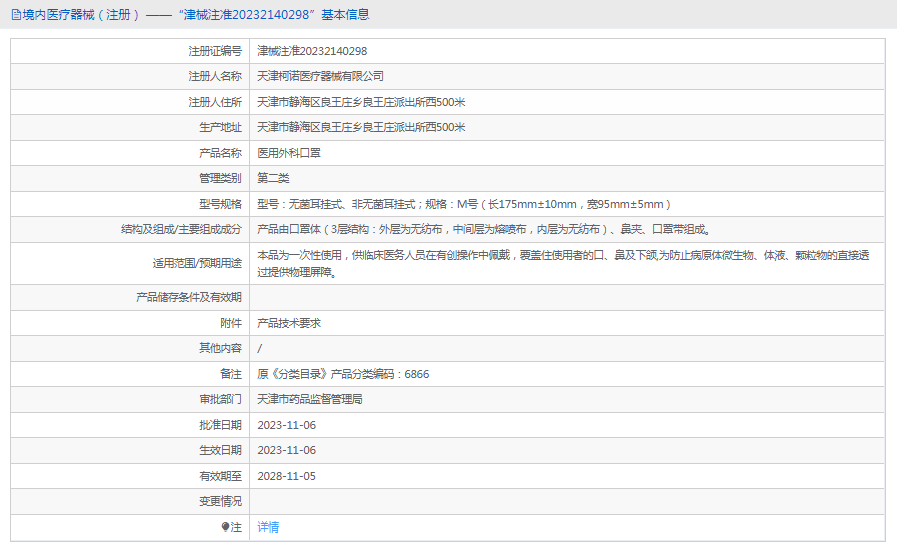Click 批准日期 value 2023-11-06
Screen dimensions: 897x545
pyautogui.click(x=287, y=425)
